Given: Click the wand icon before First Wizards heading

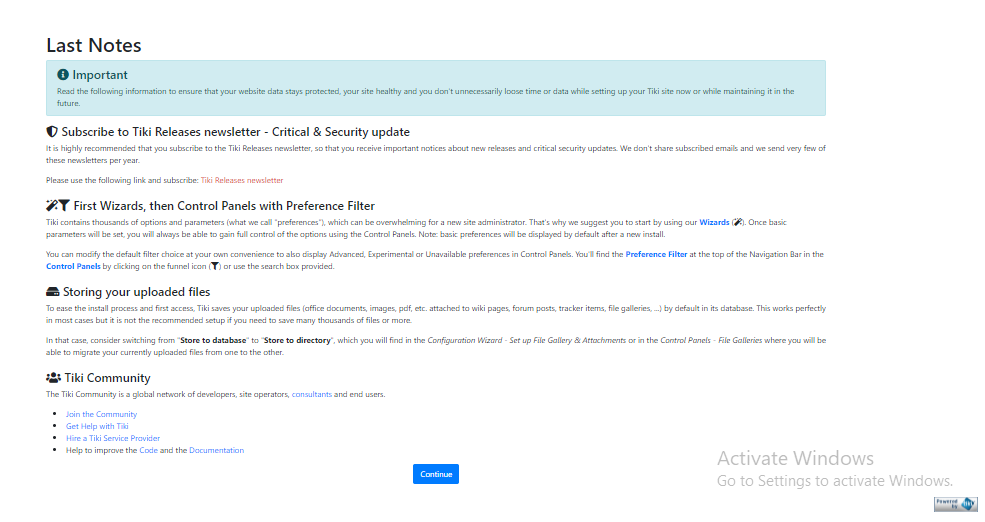Looking at the screenshot, I should [52, 205].
